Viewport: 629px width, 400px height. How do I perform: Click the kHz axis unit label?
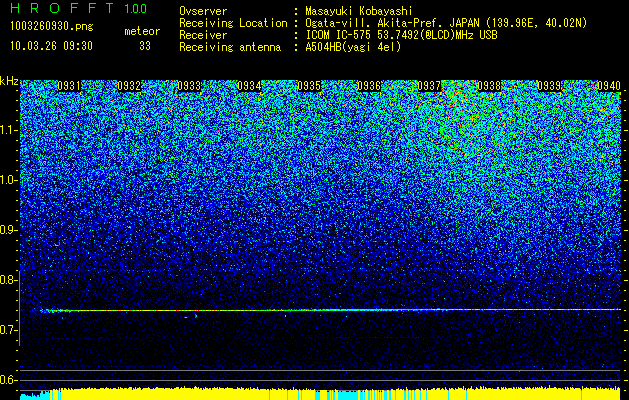[9, 81]
